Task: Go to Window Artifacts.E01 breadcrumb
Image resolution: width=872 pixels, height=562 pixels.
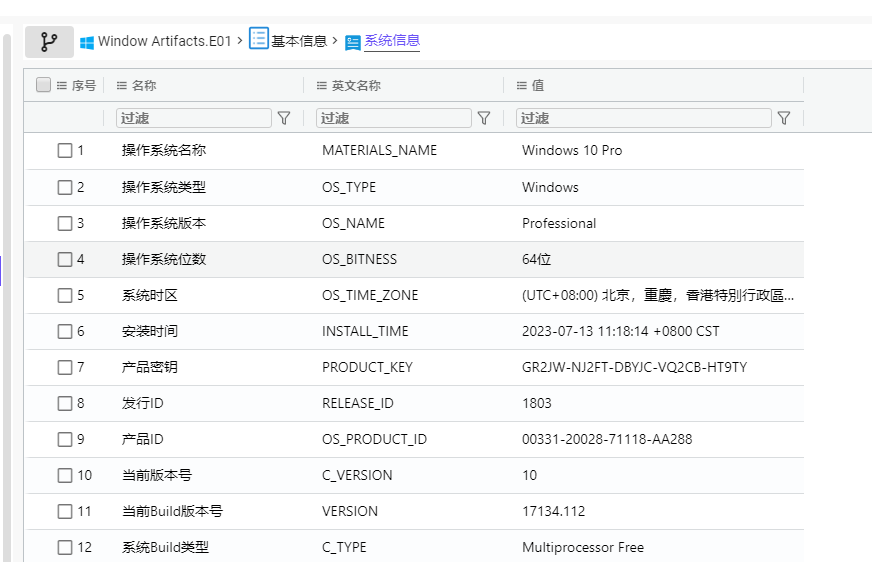Action: pyautogui.click(x=165, y=41)
